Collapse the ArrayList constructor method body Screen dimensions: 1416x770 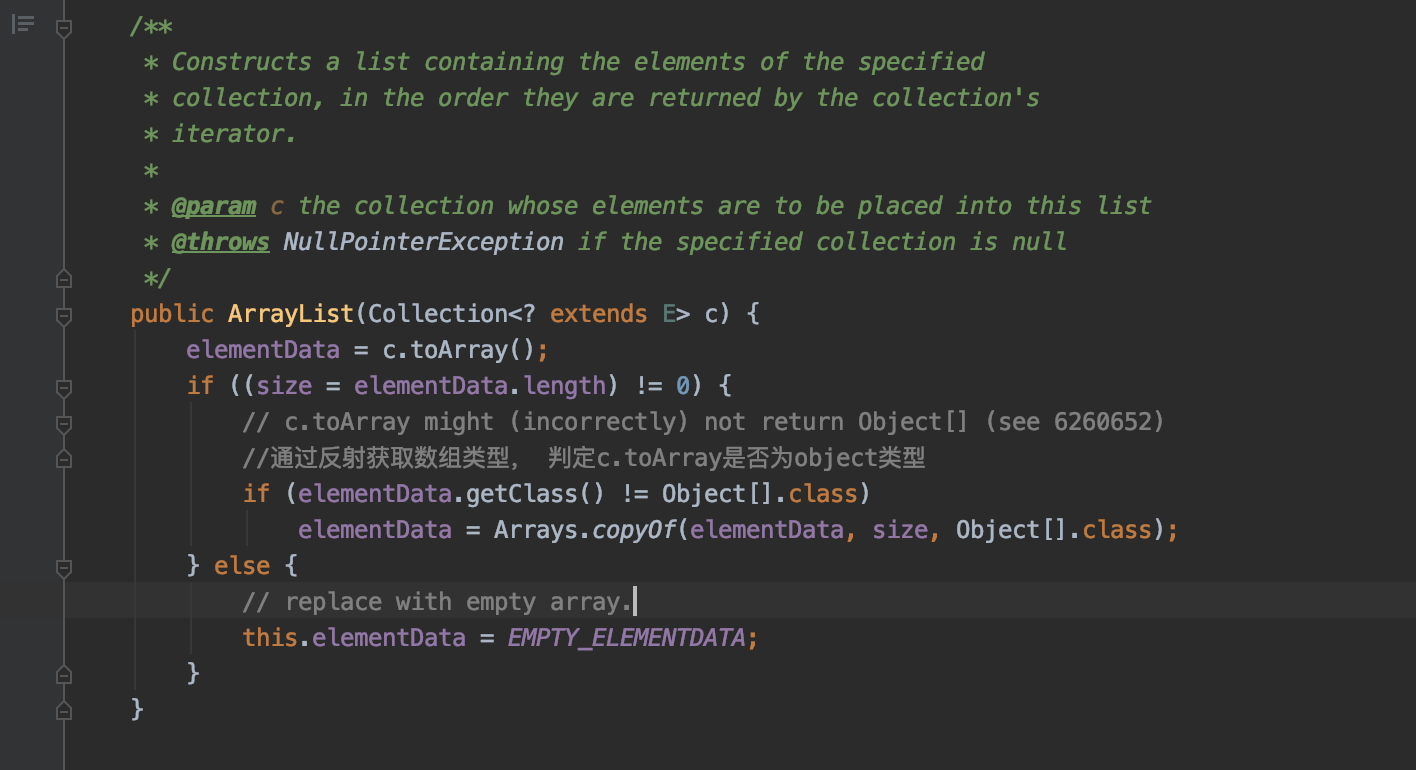pyautogui.click(x=64, y=315)
